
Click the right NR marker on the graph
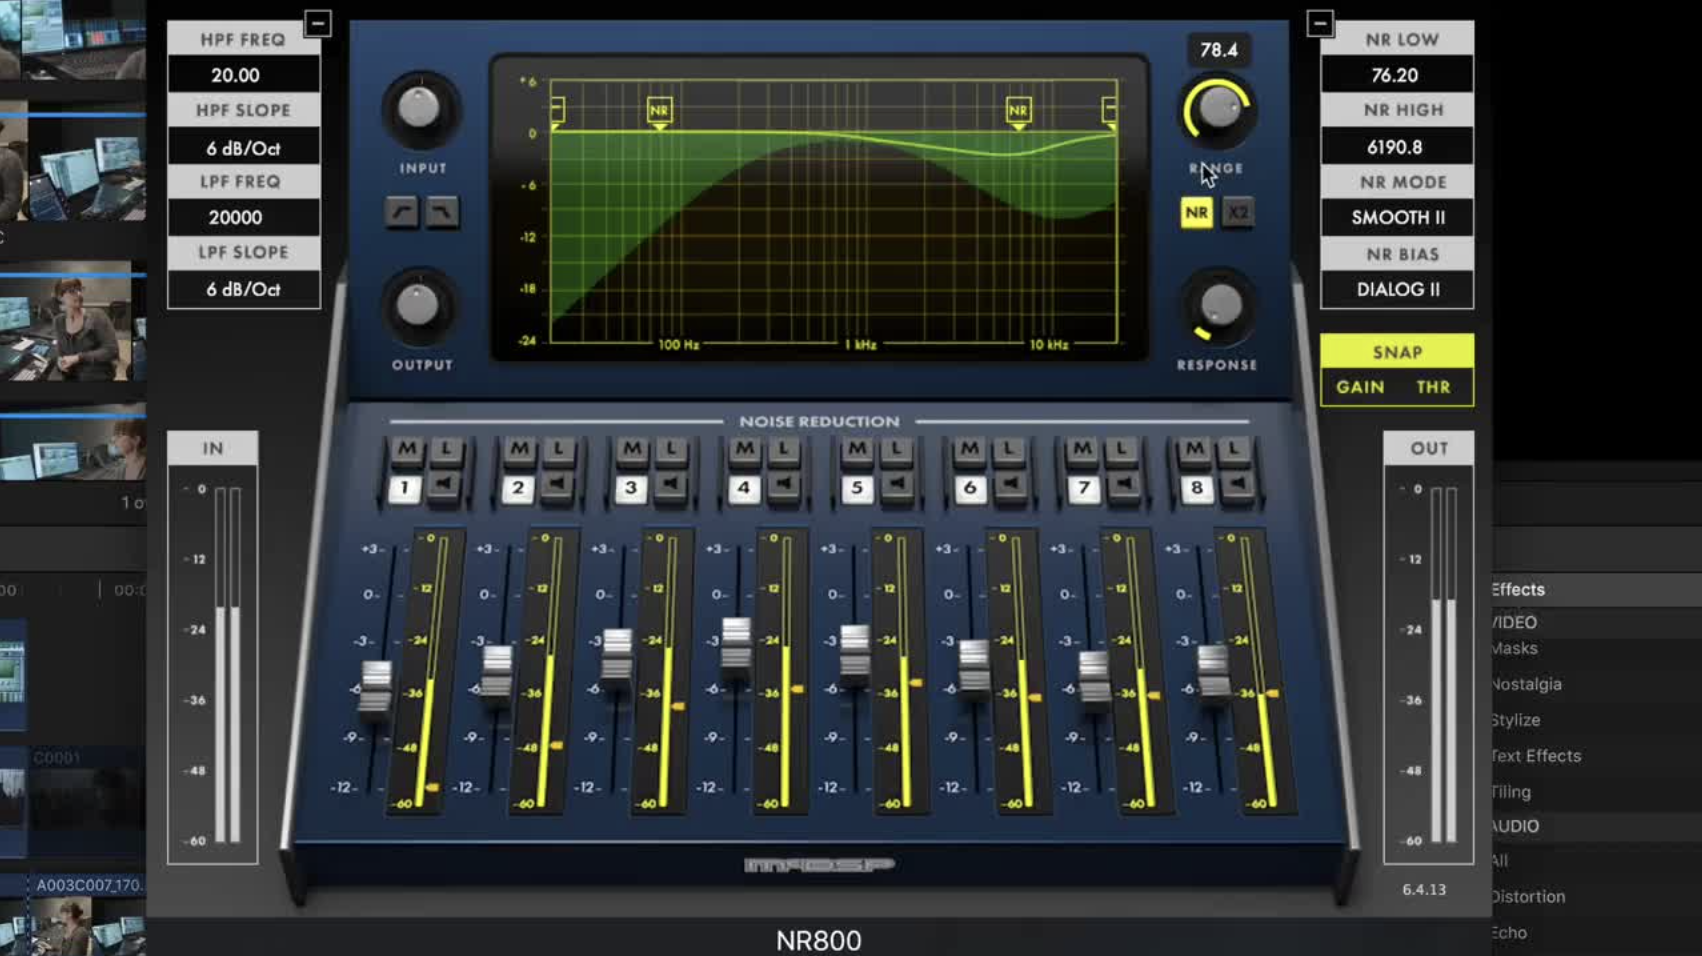(1018, 111)
